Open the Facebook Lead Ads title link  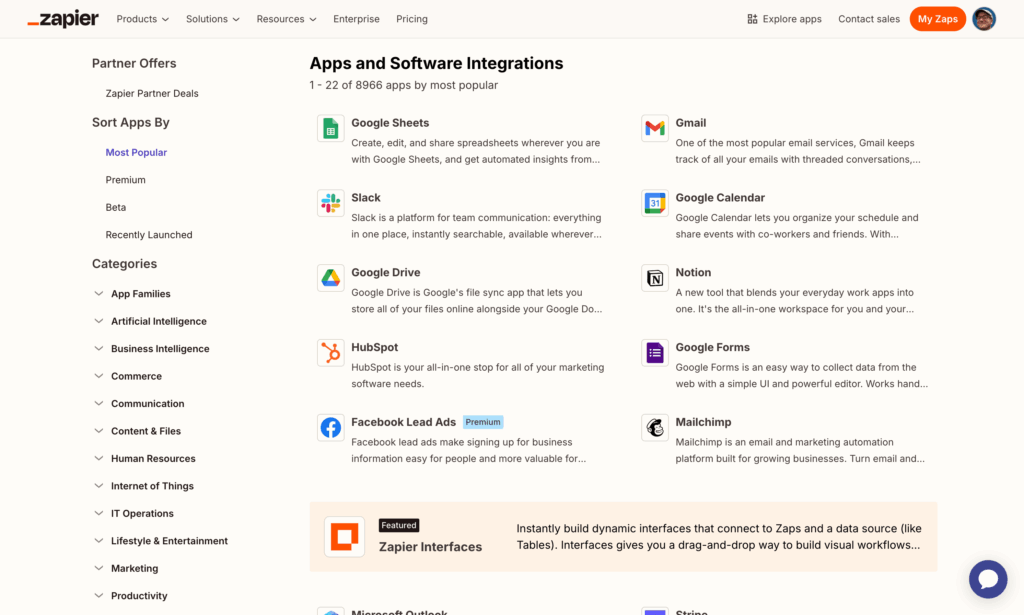[404, 422]
